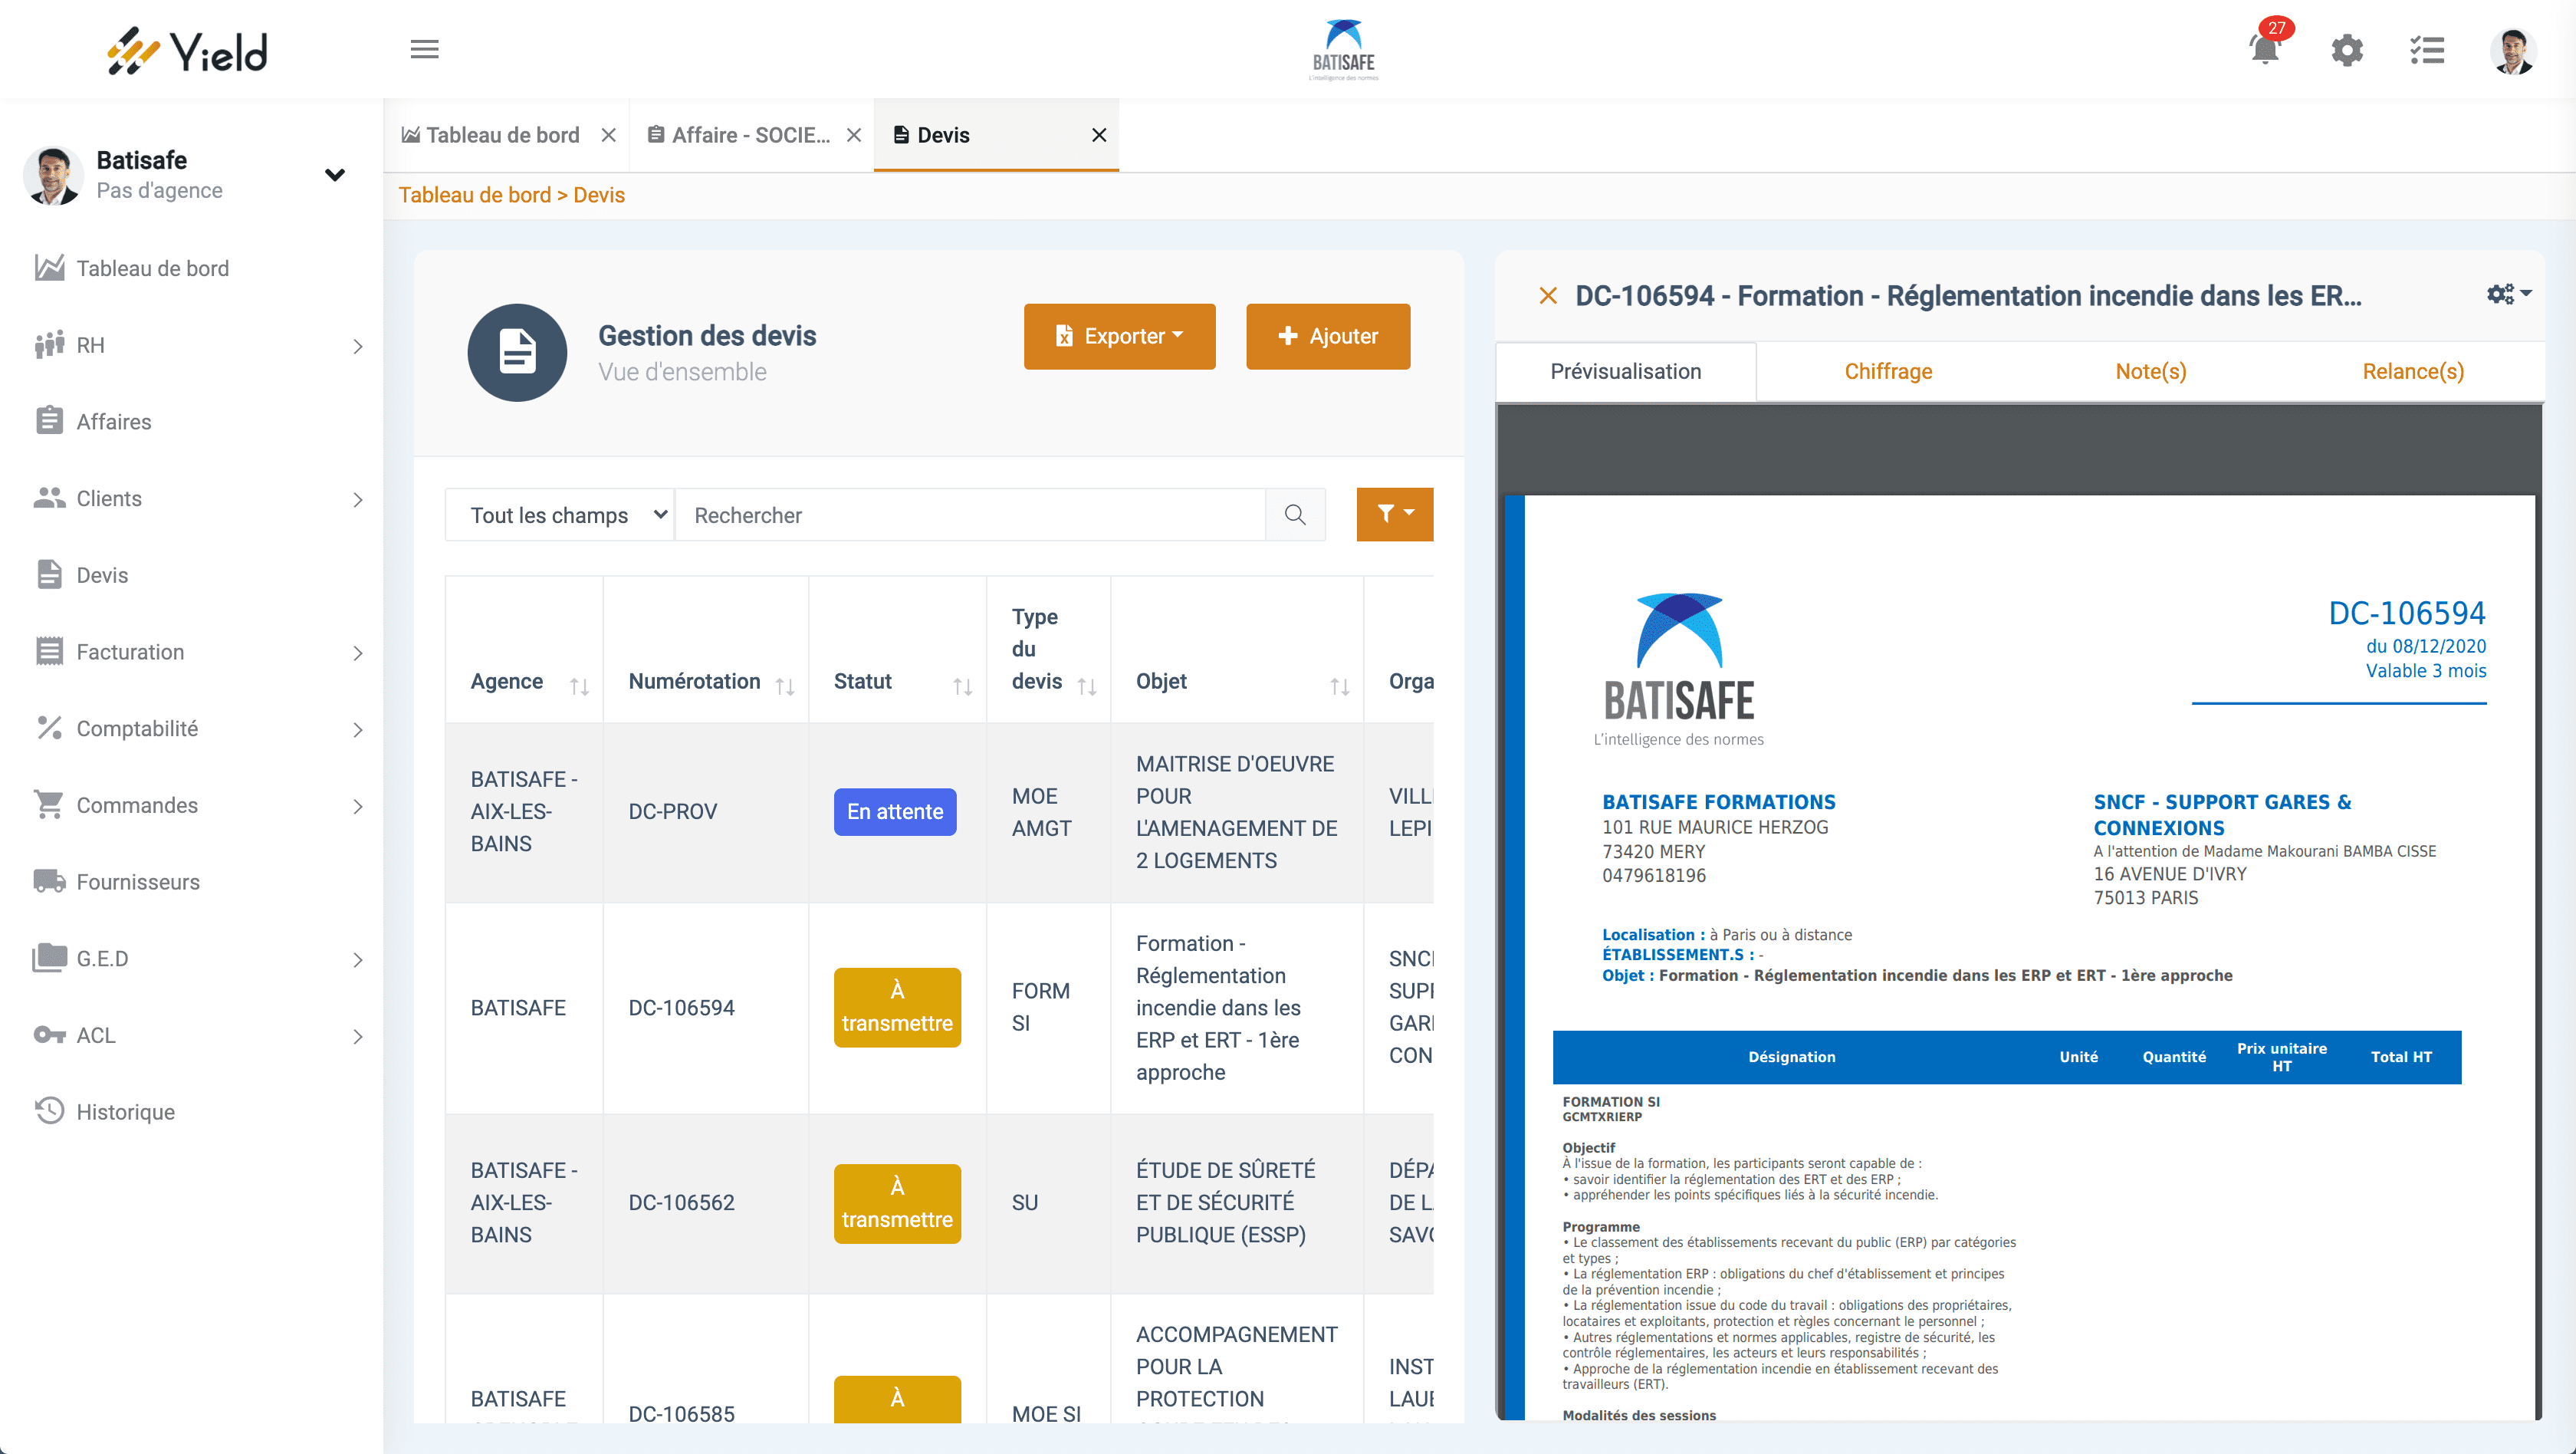Screen dimensions: 2576x1454
Task: Close the DC-106594 detail panel
Action: tap(1548, 295)
